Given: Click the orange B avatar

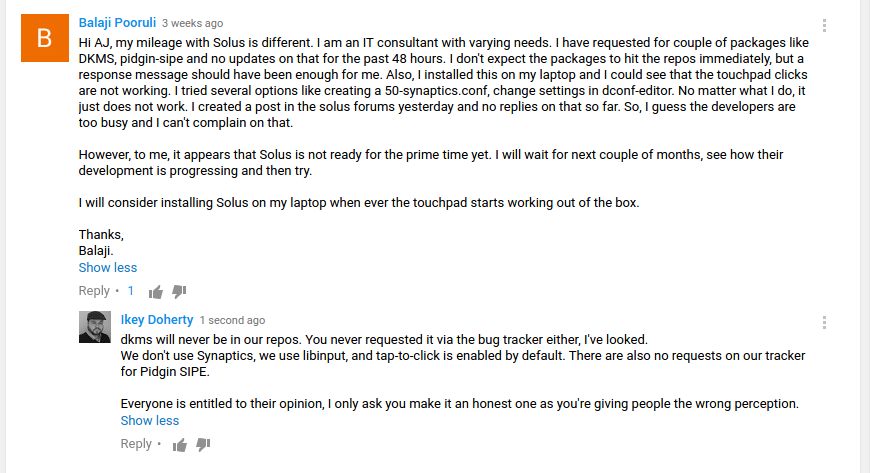Looking at the screenshot, I should tap(45, 38).
